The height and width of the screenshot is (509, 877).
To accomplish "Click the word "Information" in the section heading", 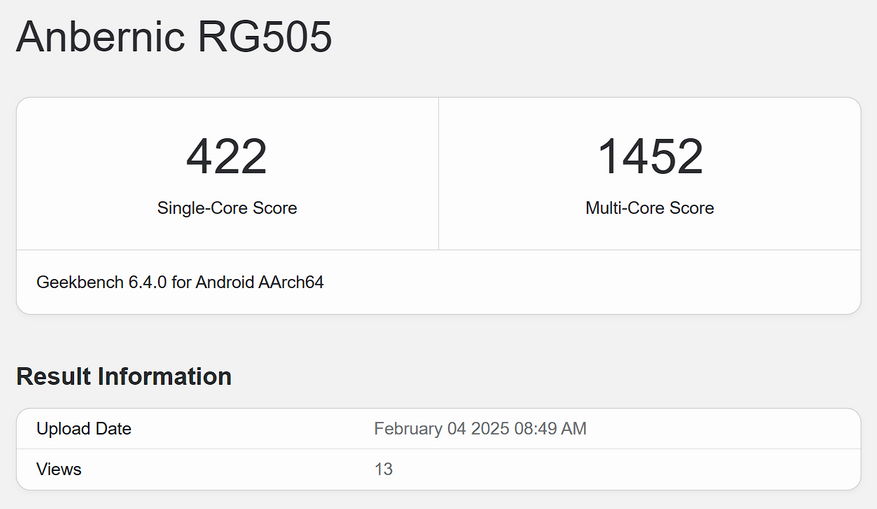I will coord(164,376).
